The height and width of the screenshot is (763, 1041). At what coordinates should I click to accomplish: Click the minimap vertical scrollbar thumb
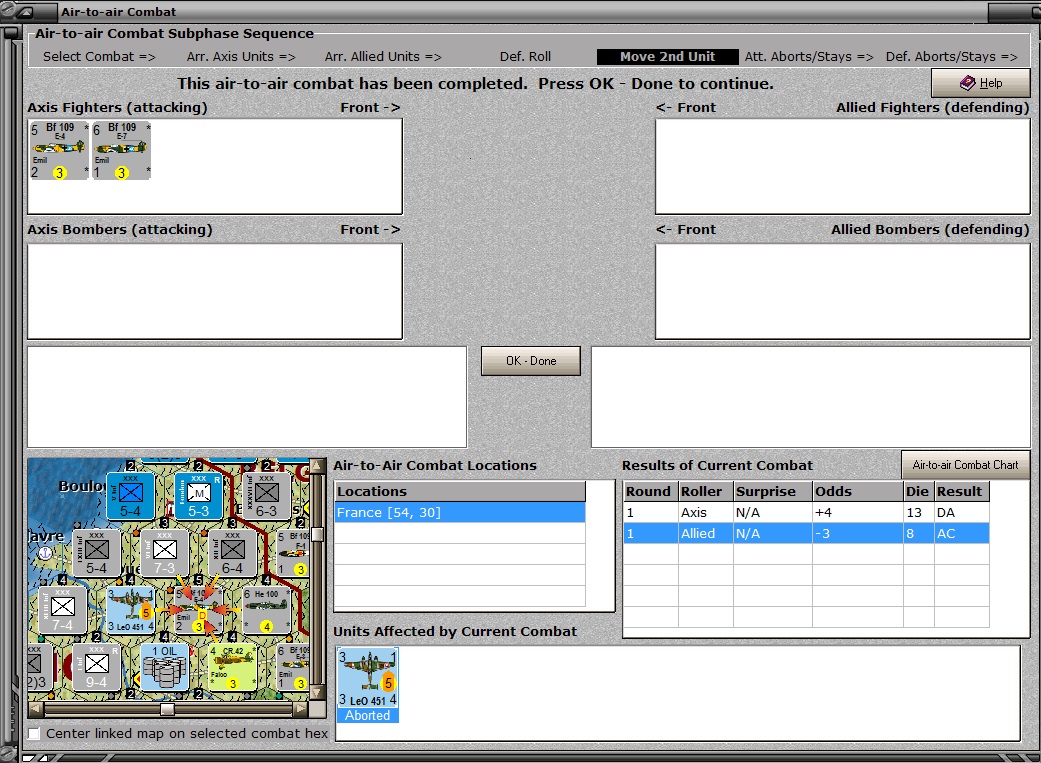pyautogui.click(x=317, y=535)
